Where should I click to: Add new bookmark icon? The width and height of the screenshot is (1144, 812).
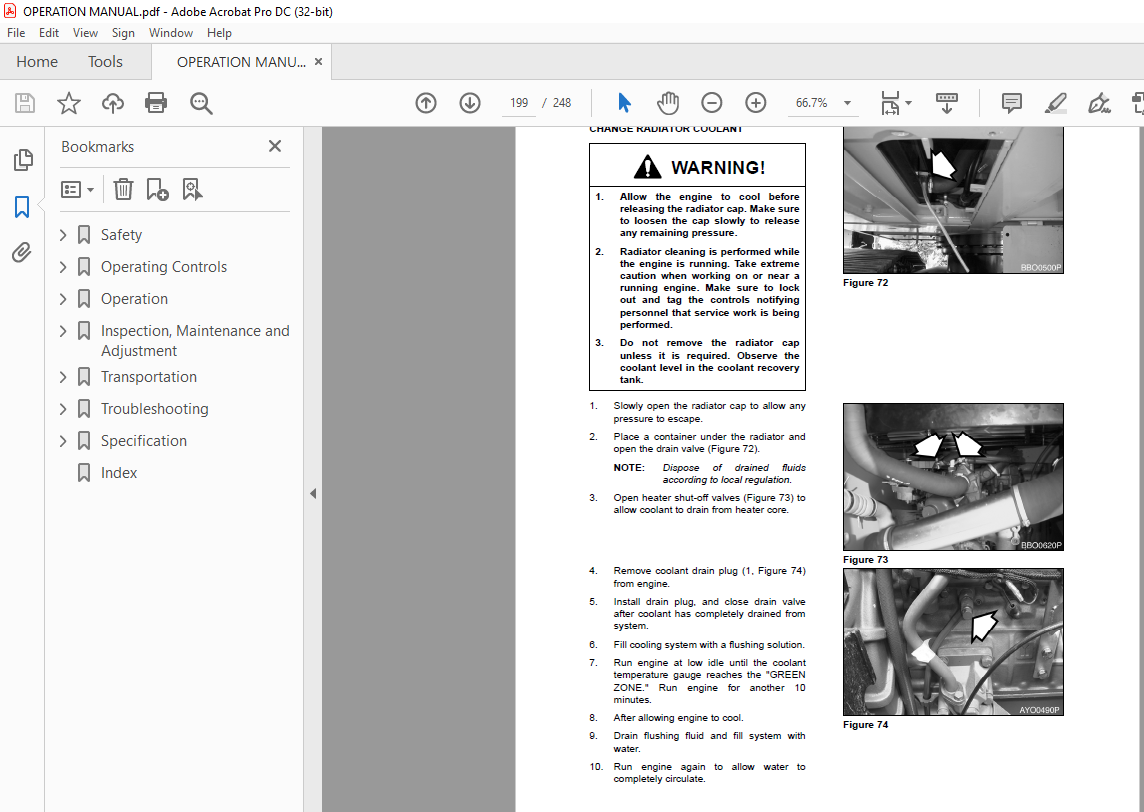point(157,190)
